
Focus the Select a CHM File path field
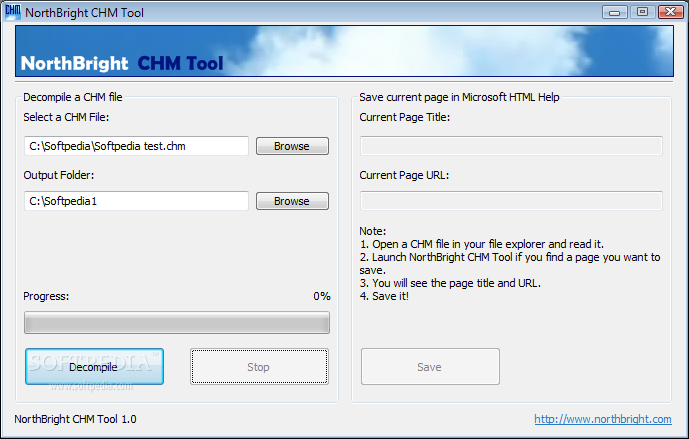[136, 146]
